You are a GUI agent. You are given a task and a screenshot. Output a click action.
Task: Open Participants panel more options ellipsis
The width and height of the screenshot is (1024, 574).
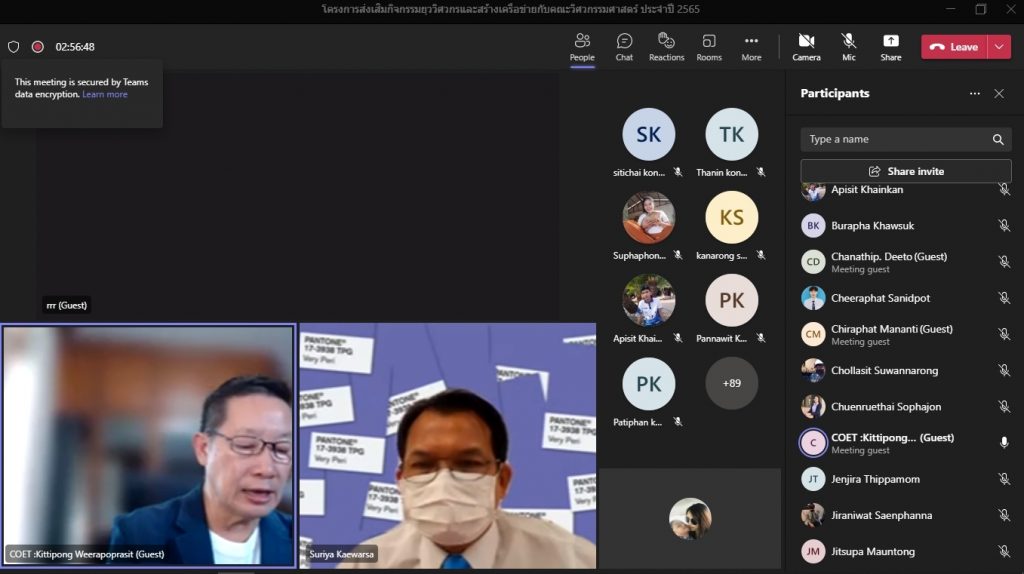[x=974, y=94]
